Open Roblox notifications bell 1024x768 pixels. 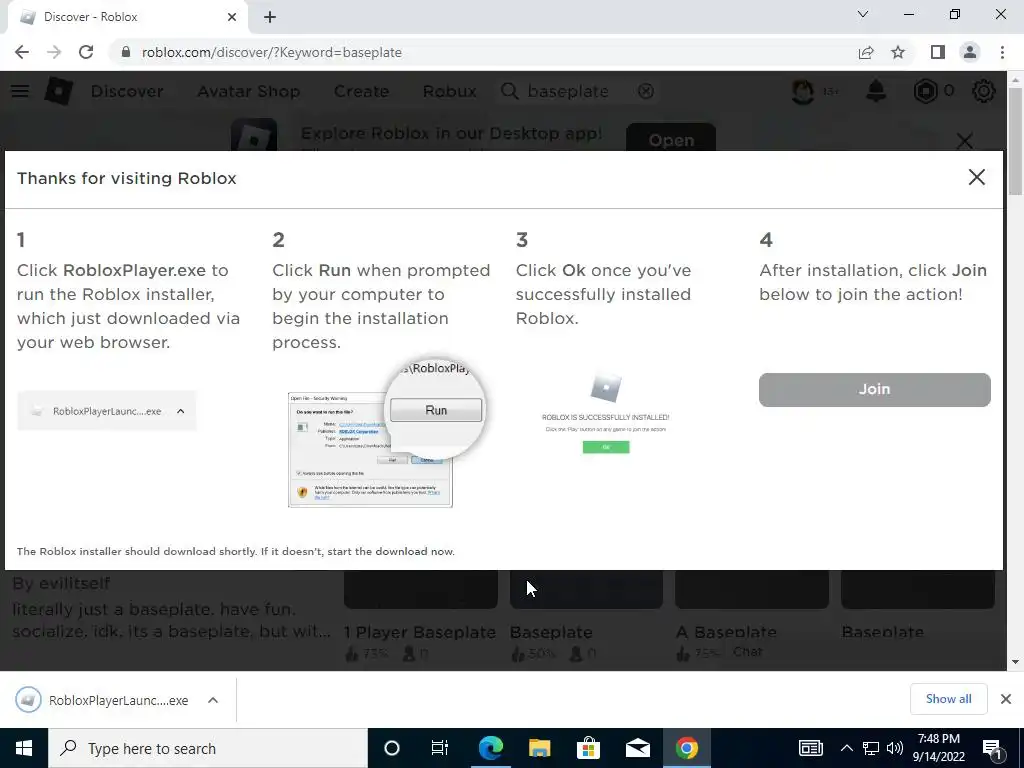[876, 91]
